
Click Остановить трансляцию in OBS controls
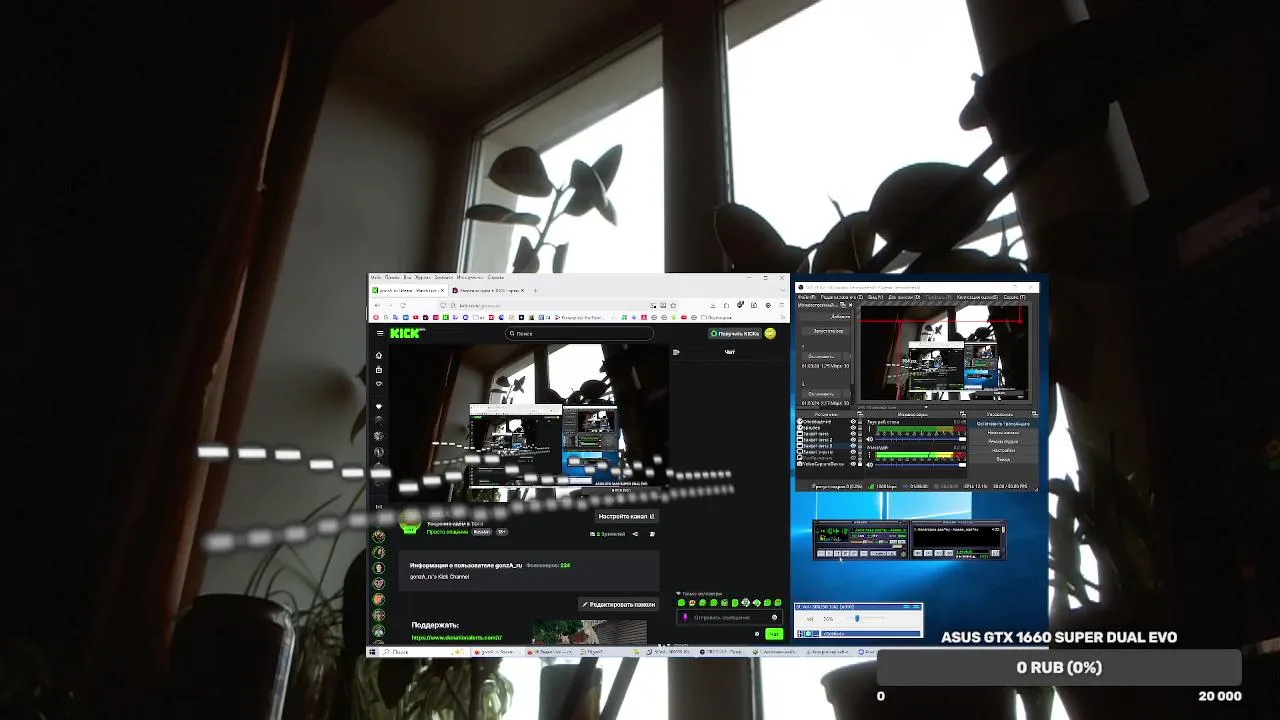point(1003,424)
